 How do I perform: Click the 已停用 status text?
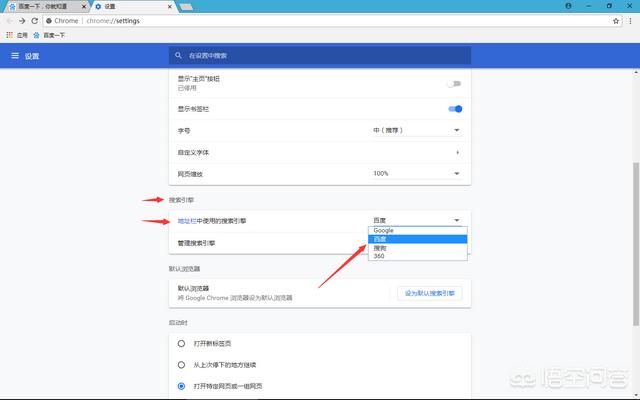click(187, 88)
